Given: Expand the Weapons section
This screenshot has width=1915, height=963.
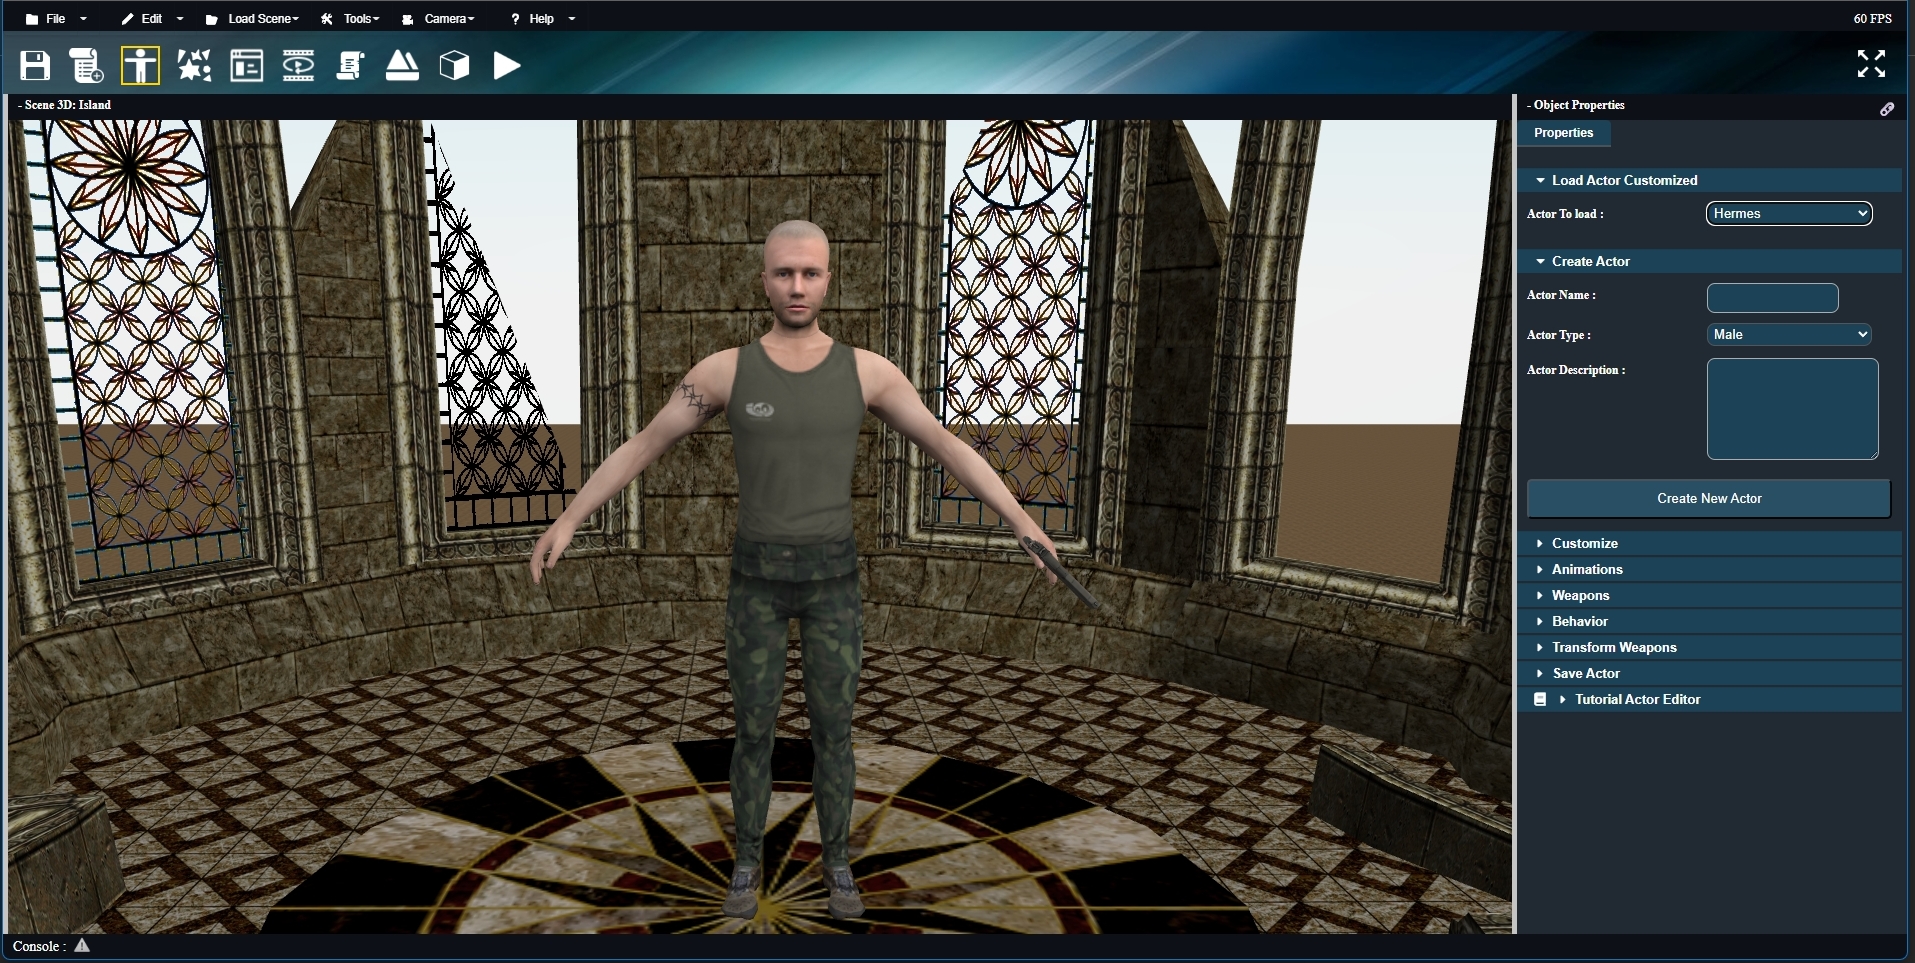Looking at the screenshot, I should pyautogui.click(x=1580, y=595).
